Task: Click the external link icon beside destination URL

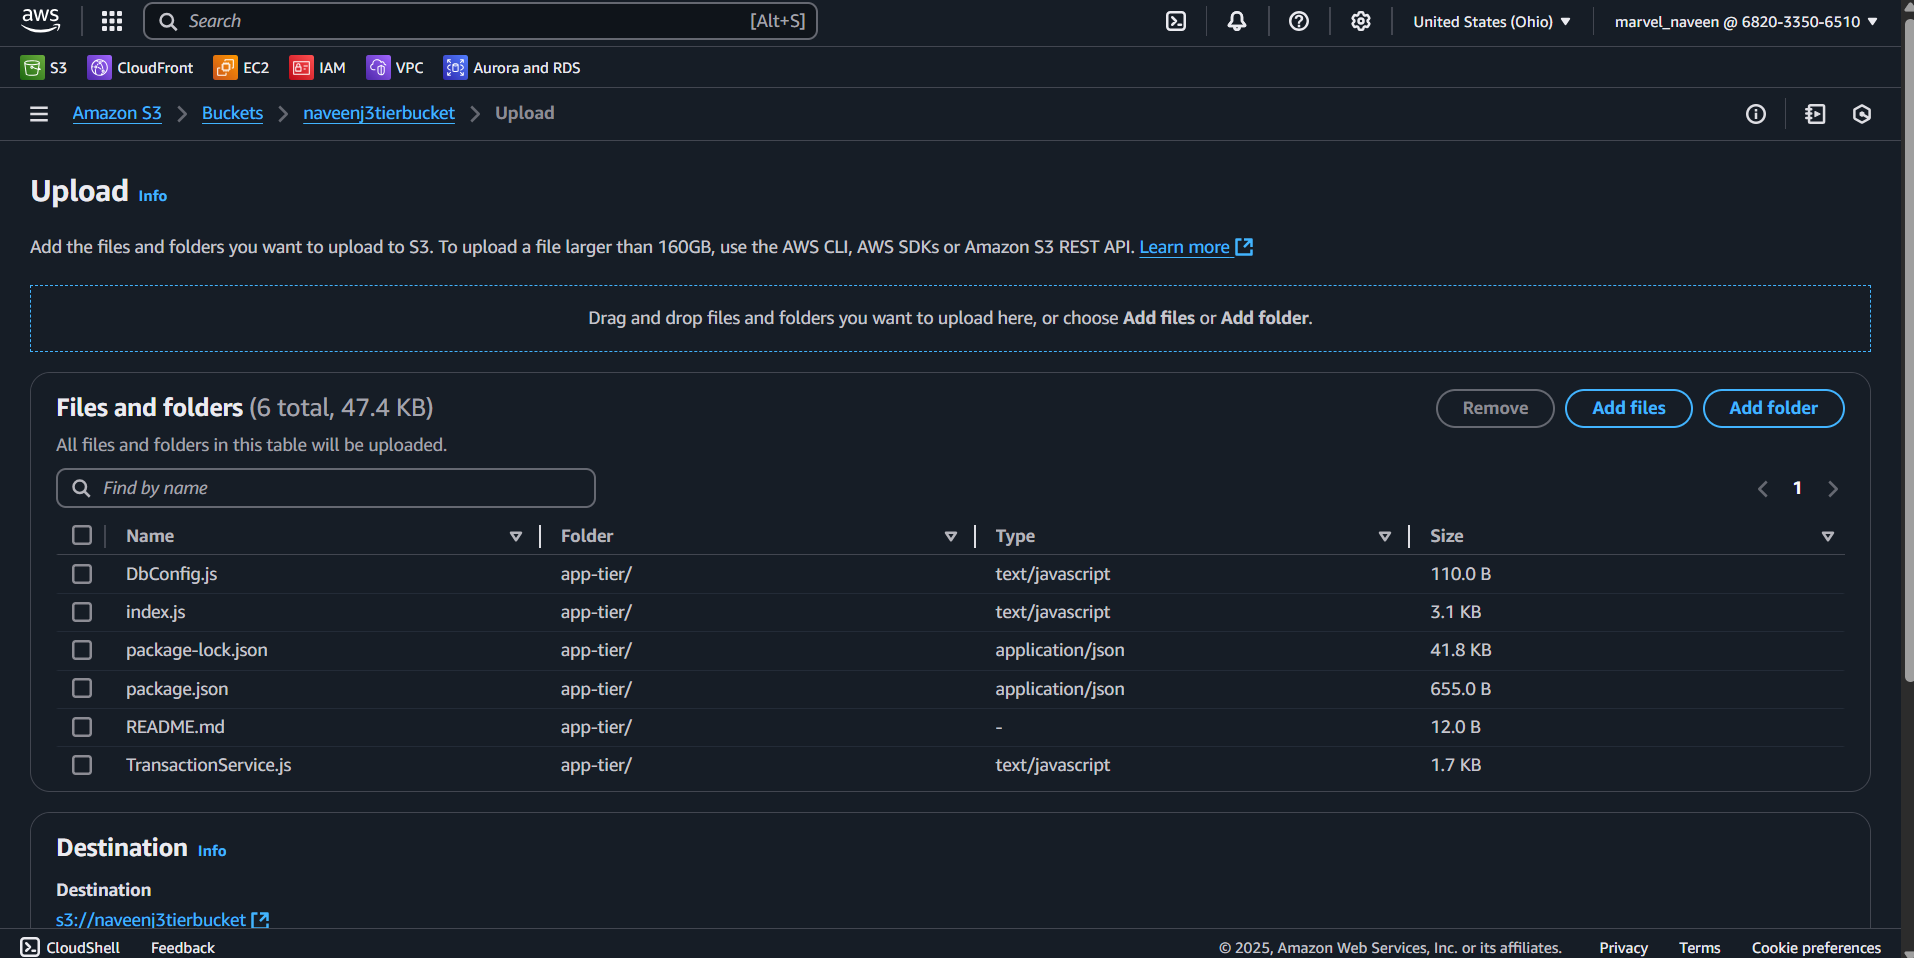Action: [260, 920]
